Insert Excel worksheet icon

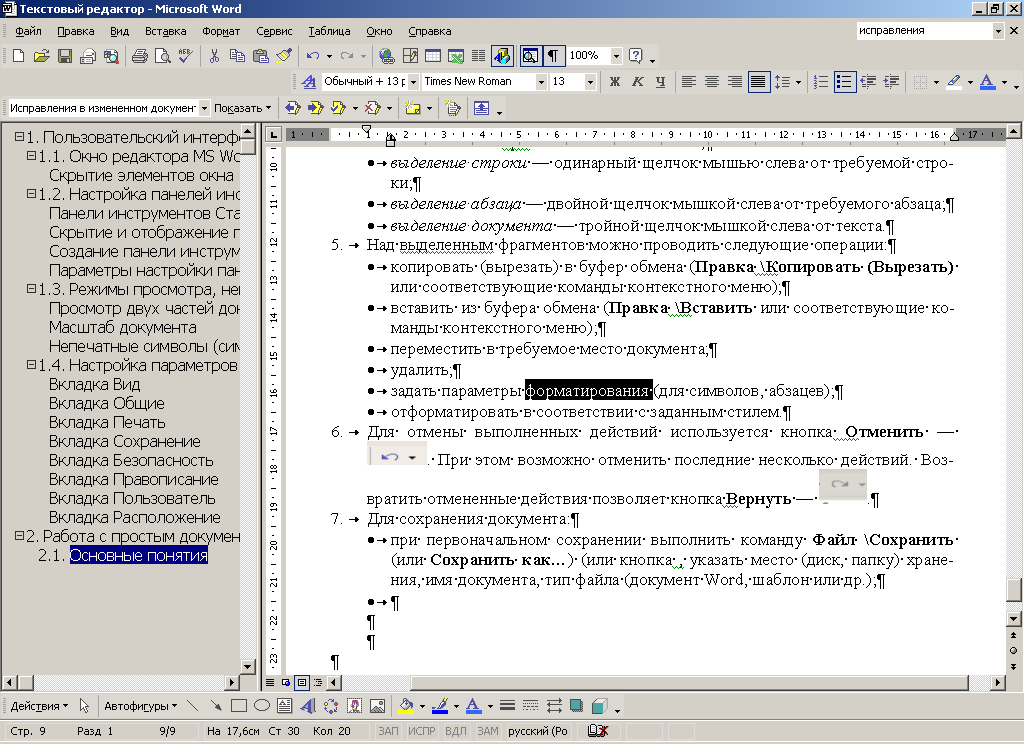[x=455, y=56]
